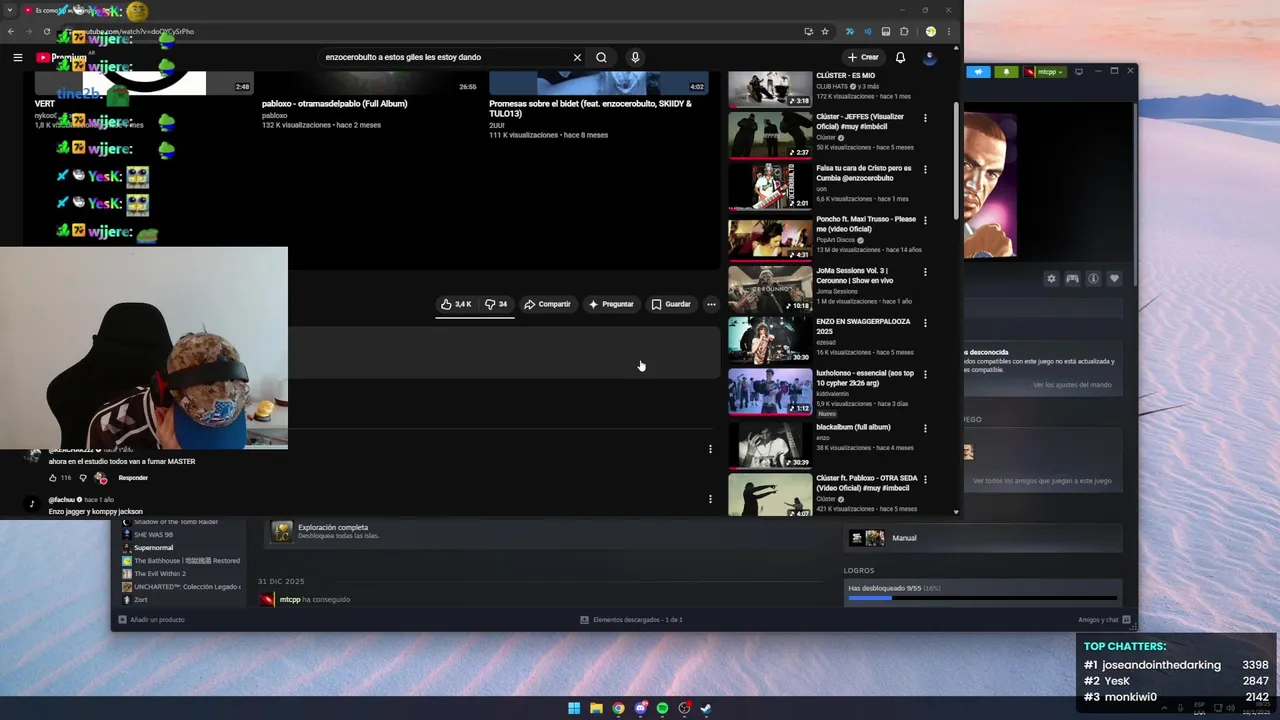
Task: Click Añadir un producto in Steam
Action: click(x=151, y=620)
